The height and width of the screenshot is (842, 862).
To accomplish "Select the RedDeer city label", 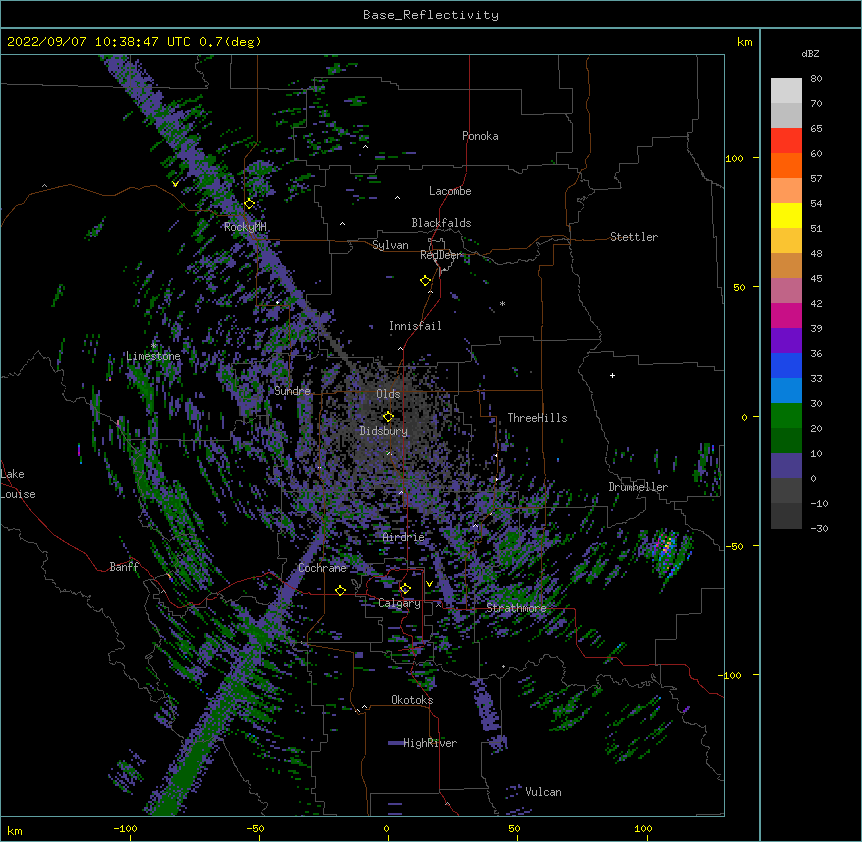I will (440, 255).
